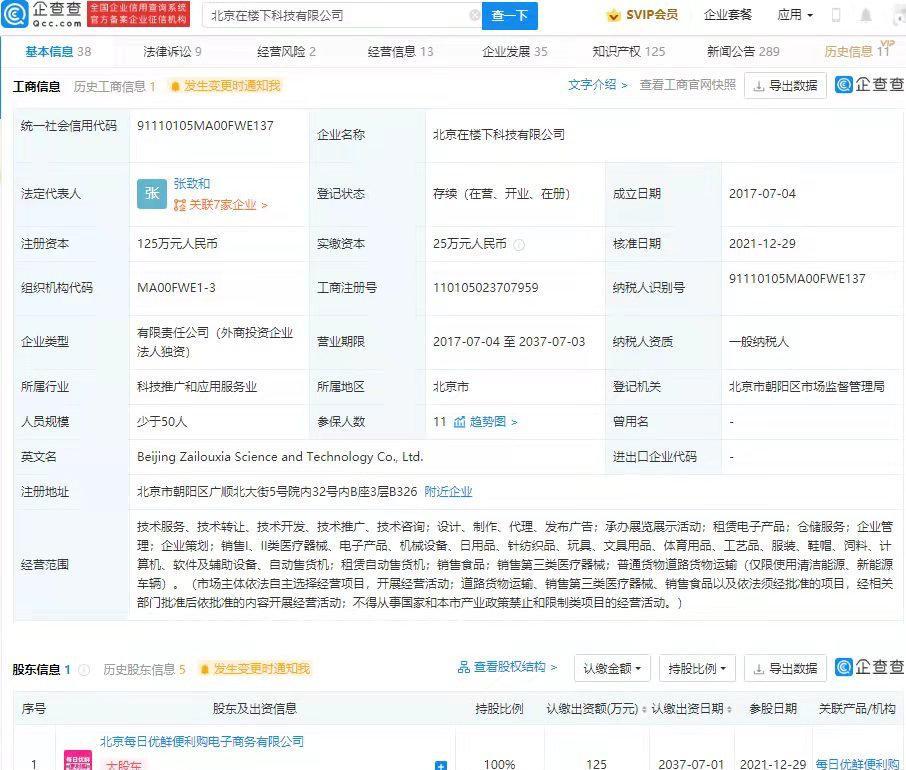Click 导出数据 button in 工商信息 section
Viewport: 906px width, 770px height.
[785, 86]
